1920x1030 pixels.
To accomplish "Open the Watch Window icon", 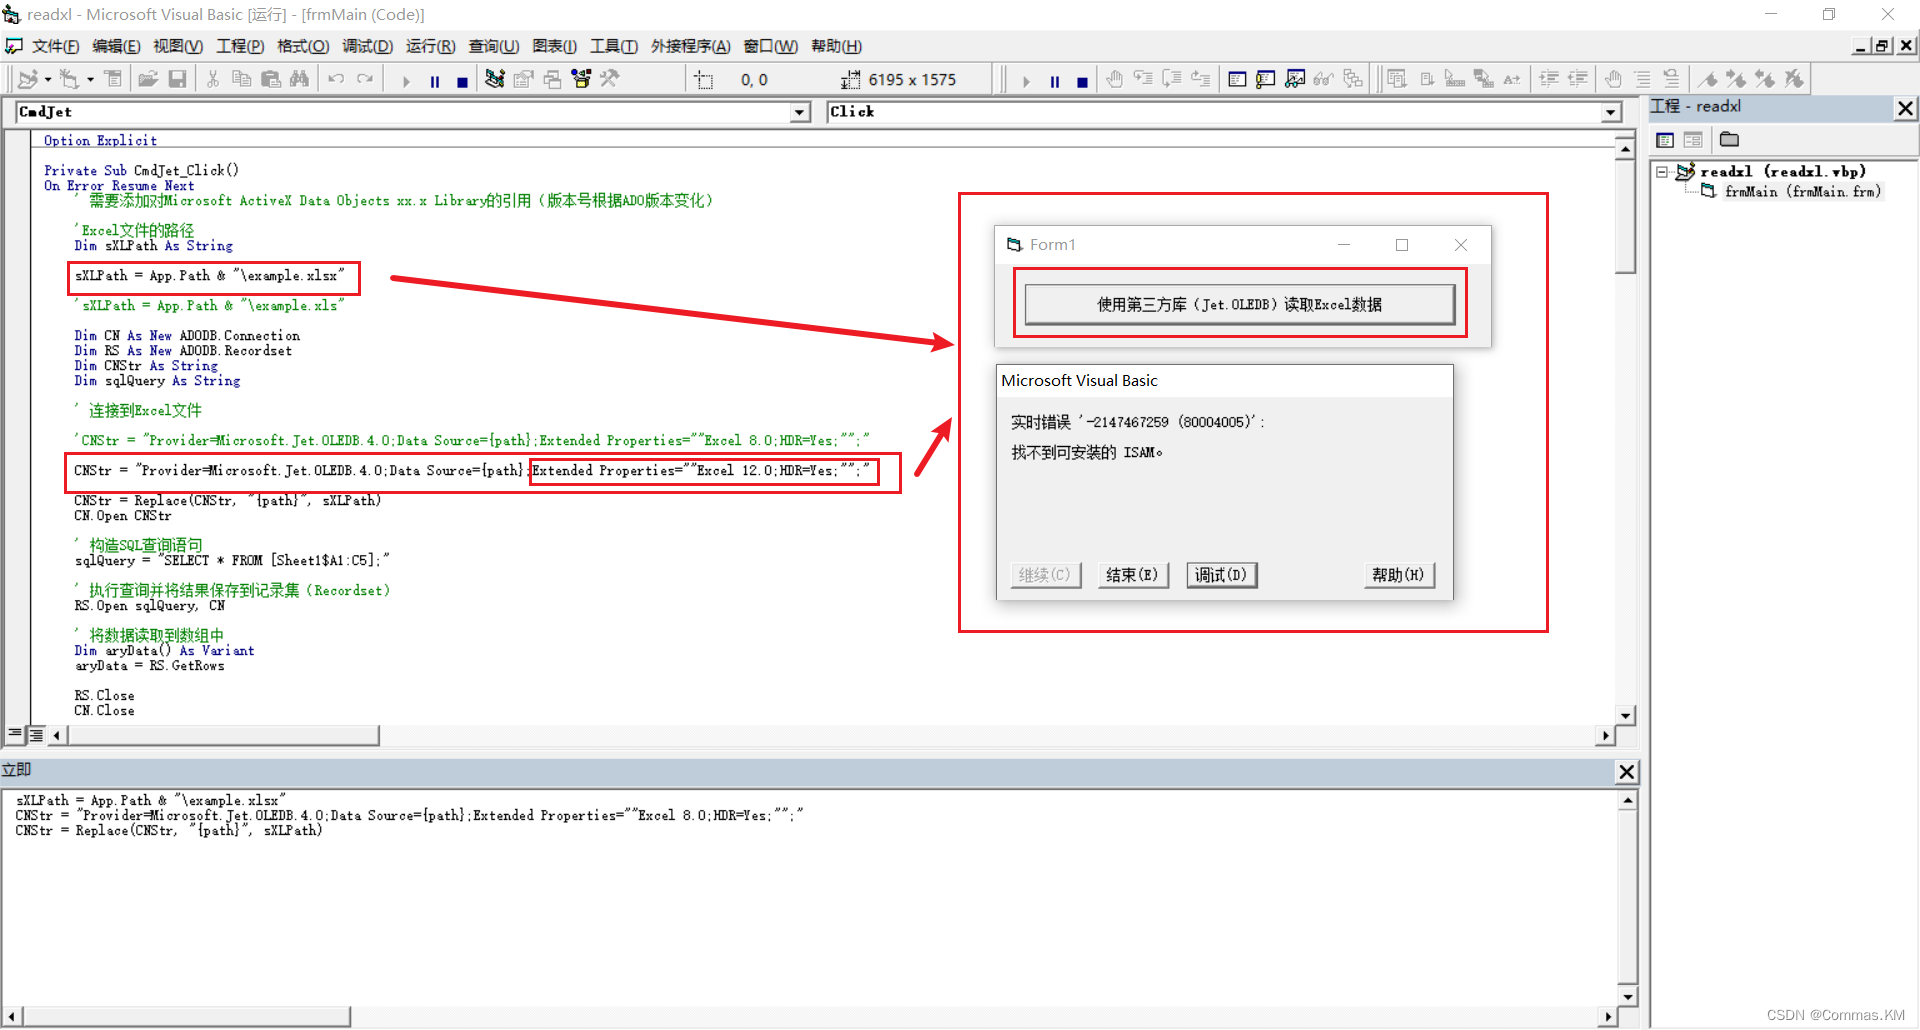I will click(1295, 79).
